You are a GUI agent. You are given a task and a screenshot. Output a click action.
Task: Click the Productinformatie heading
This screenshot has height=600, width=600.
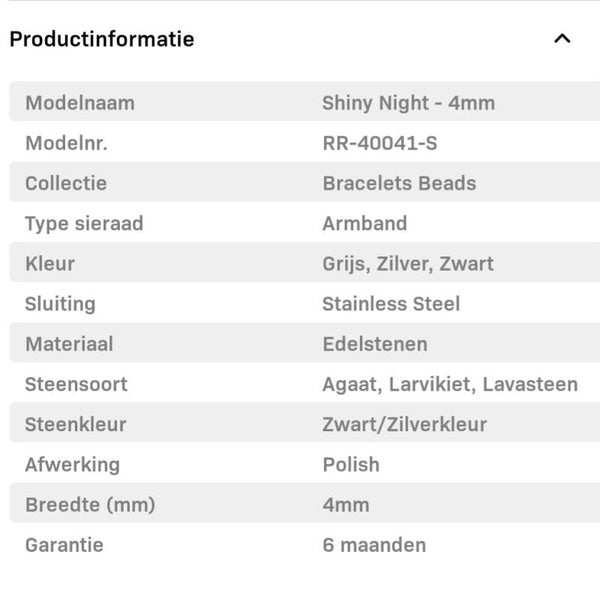[102, 39]
